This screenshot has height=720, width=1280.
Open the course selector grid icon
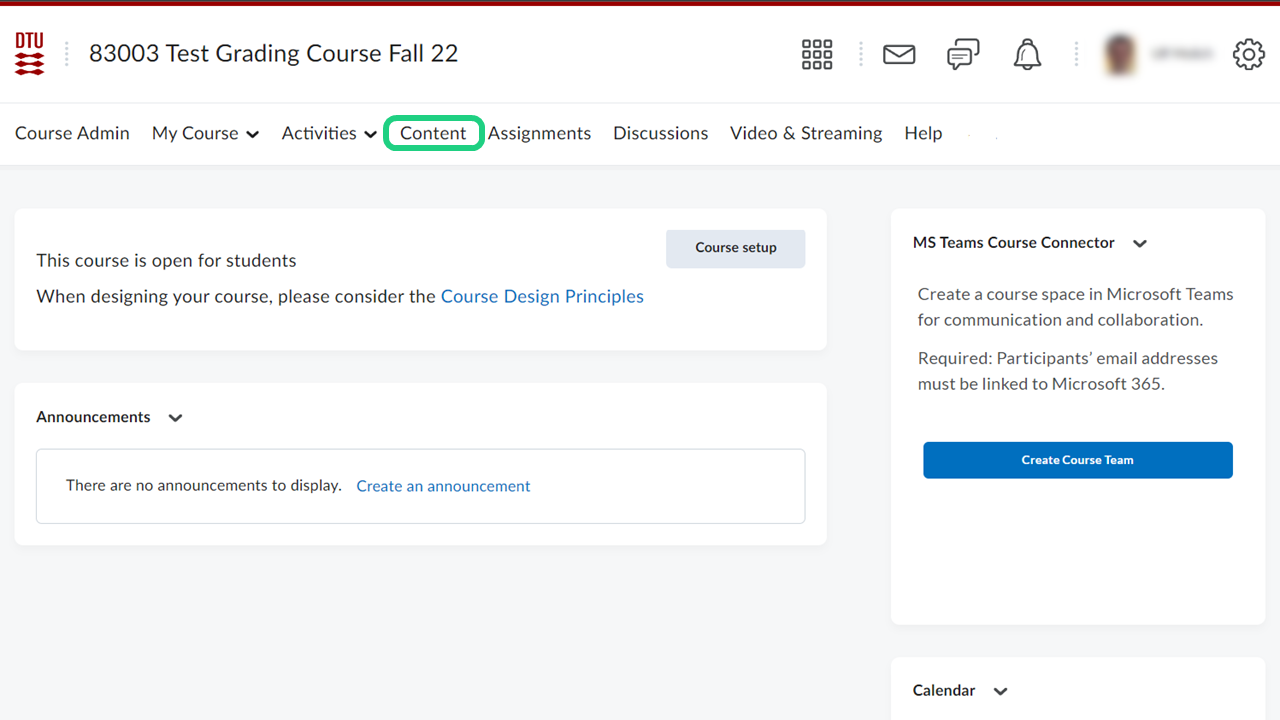[x=817, y=55]
